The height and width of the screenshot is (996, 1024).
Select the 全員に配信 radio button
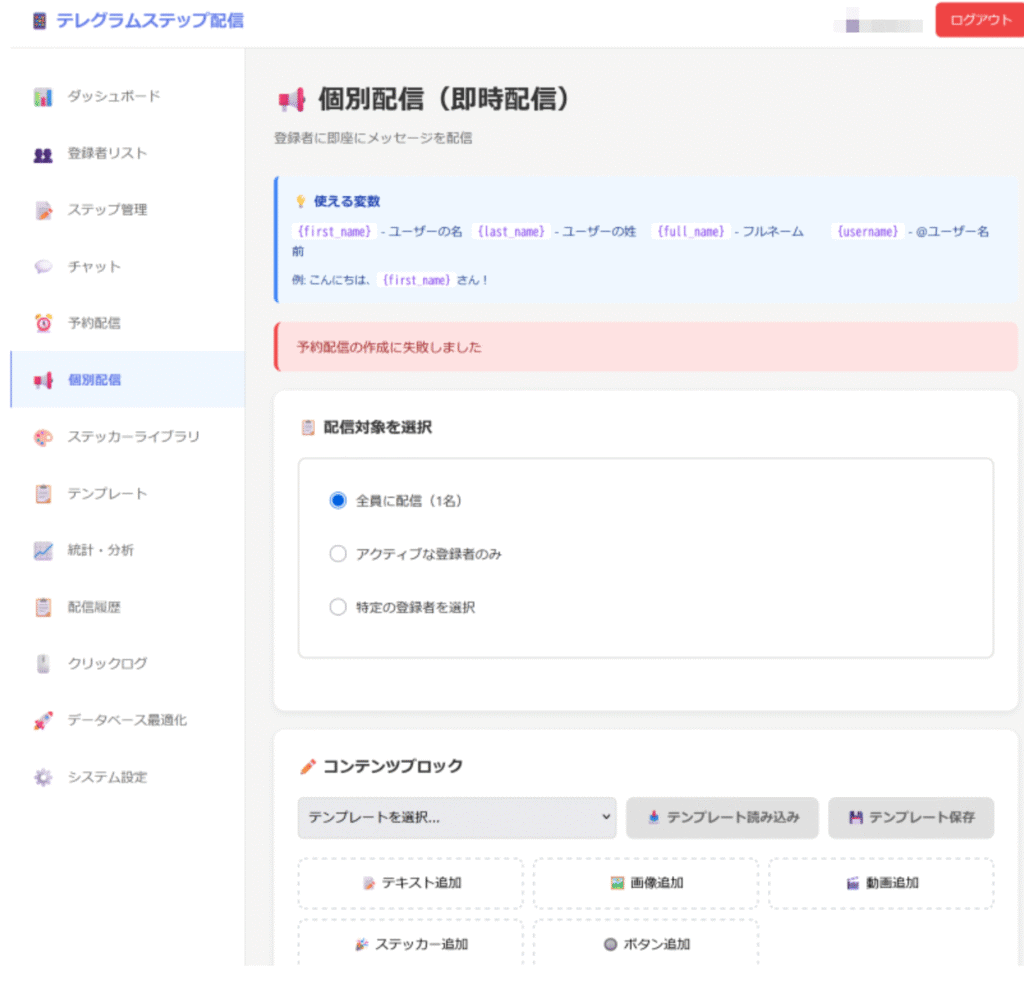(x=338, y=500)
